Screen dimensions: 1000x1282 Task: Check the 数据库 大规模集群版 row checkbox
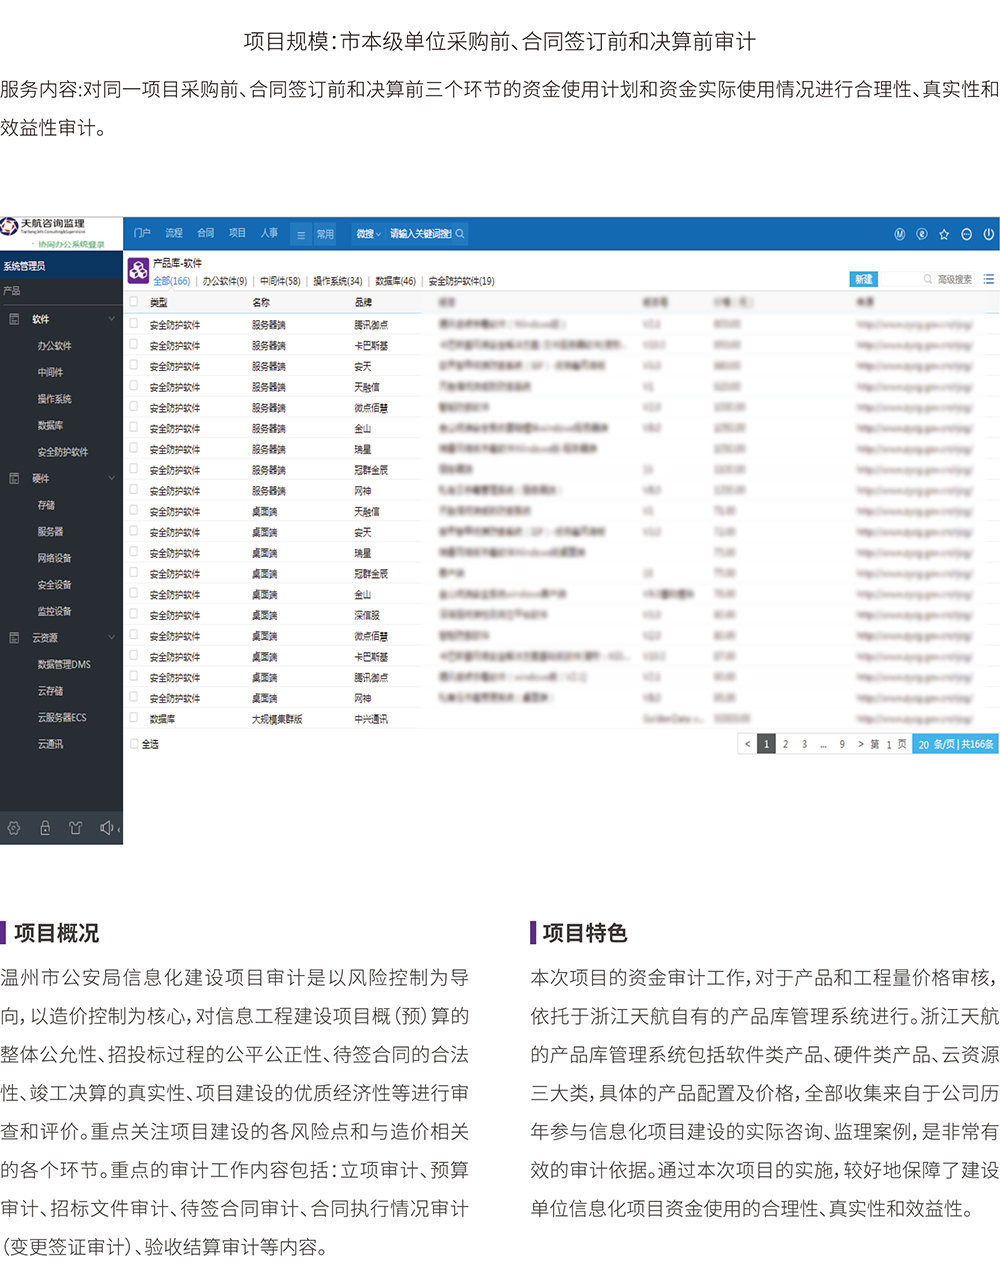tap(134, 718)
